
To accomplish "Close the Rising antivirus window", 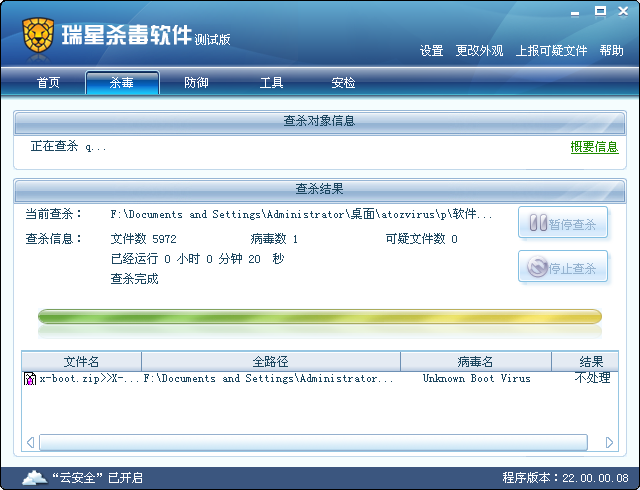I will click(623, 11).
